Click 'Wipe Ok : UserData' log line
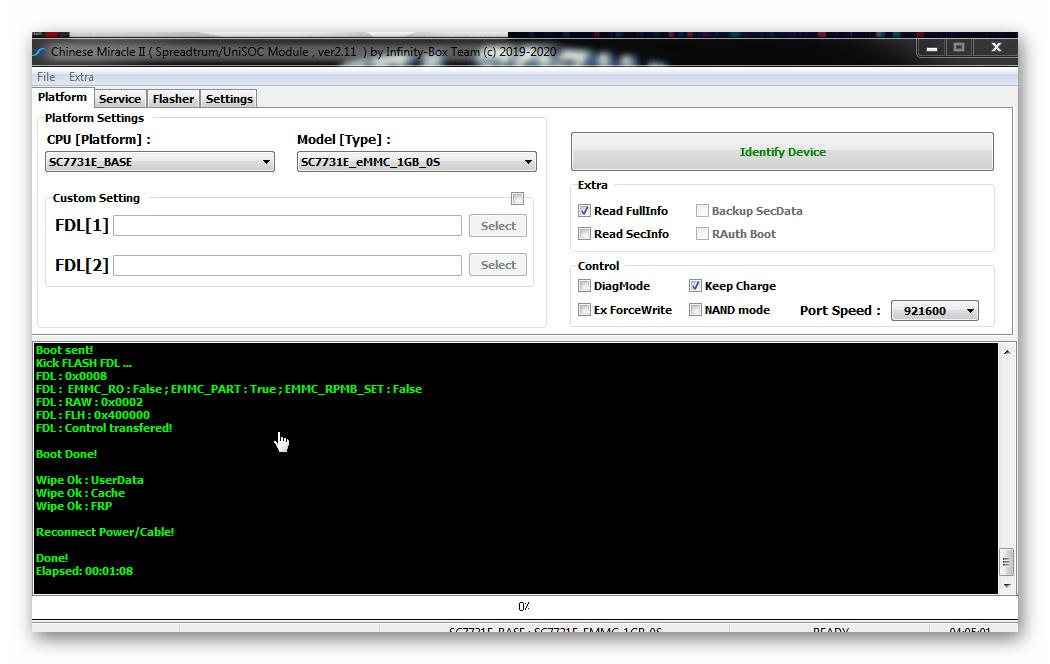Image resolution: width=1050 pixels, height=664 pixels. (x=90, y=480)
